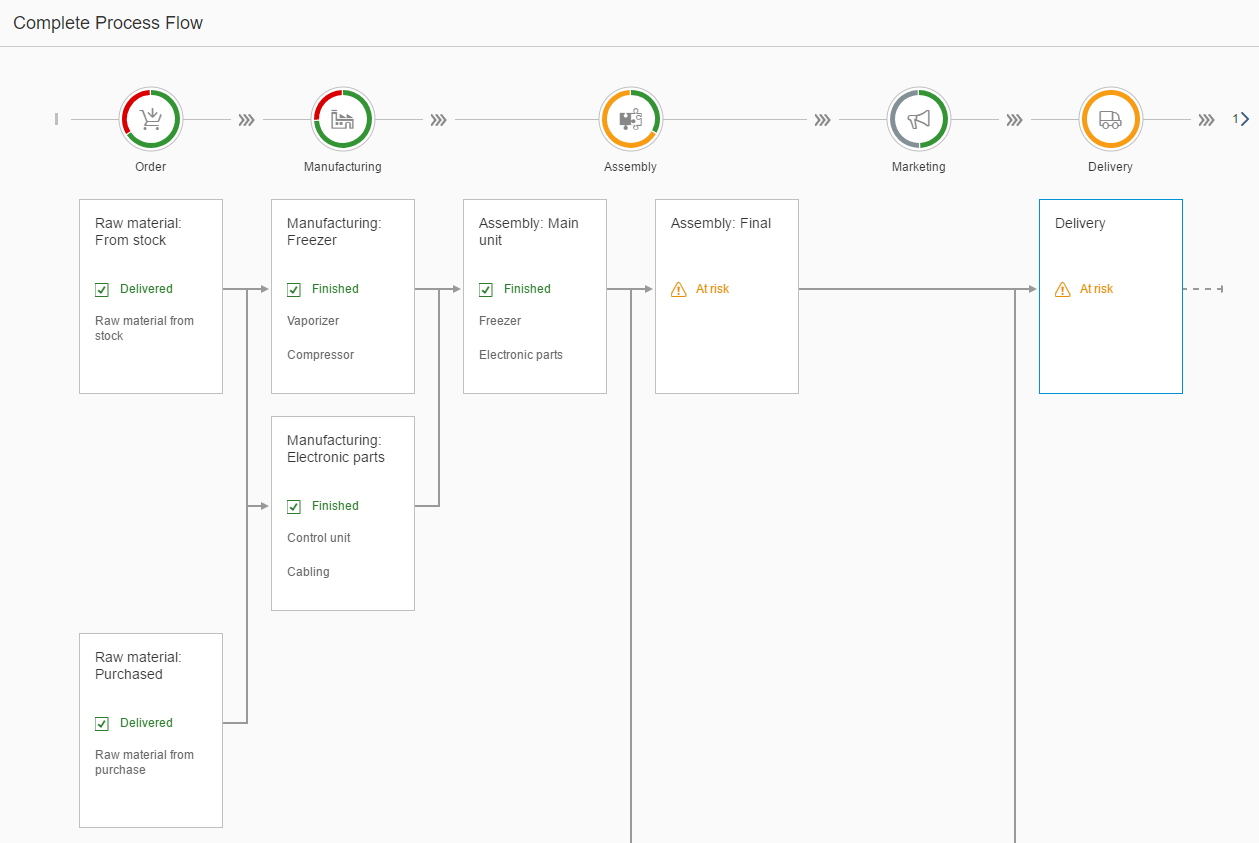Click Finished checkmark in Manufacturing: Freezer
This screenshot has height=843, width=1259.
294,290
